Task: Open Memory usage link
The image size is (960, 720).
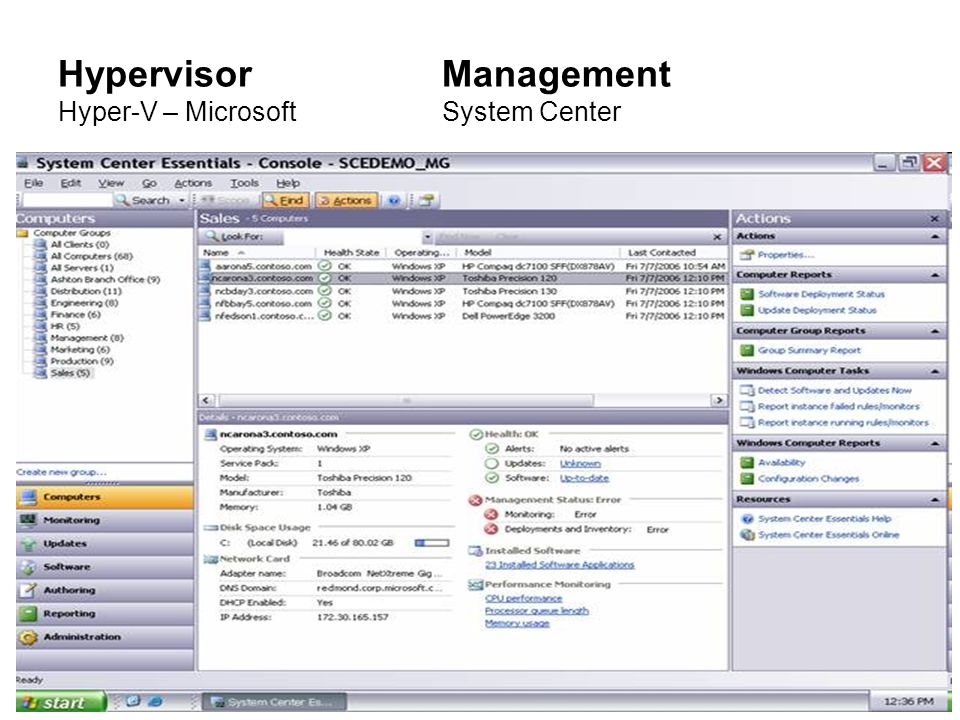Action: [x=517, y=623]
